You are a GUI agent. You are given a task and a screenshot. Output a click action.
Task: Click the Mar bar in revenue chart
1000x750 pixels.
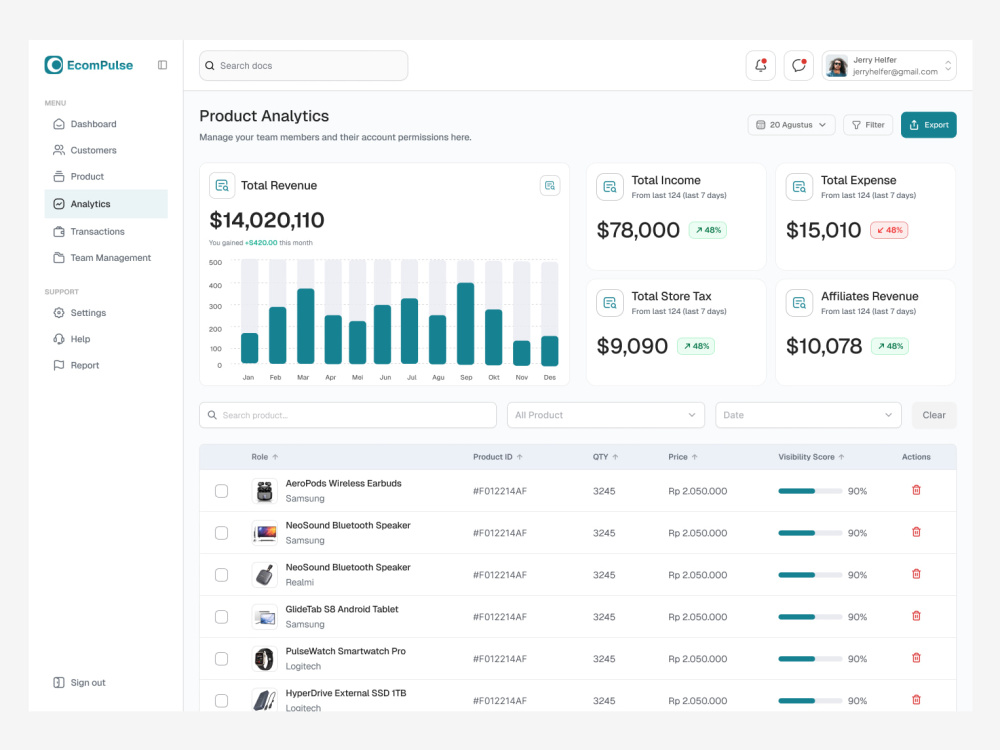click(x=305, y=327)
